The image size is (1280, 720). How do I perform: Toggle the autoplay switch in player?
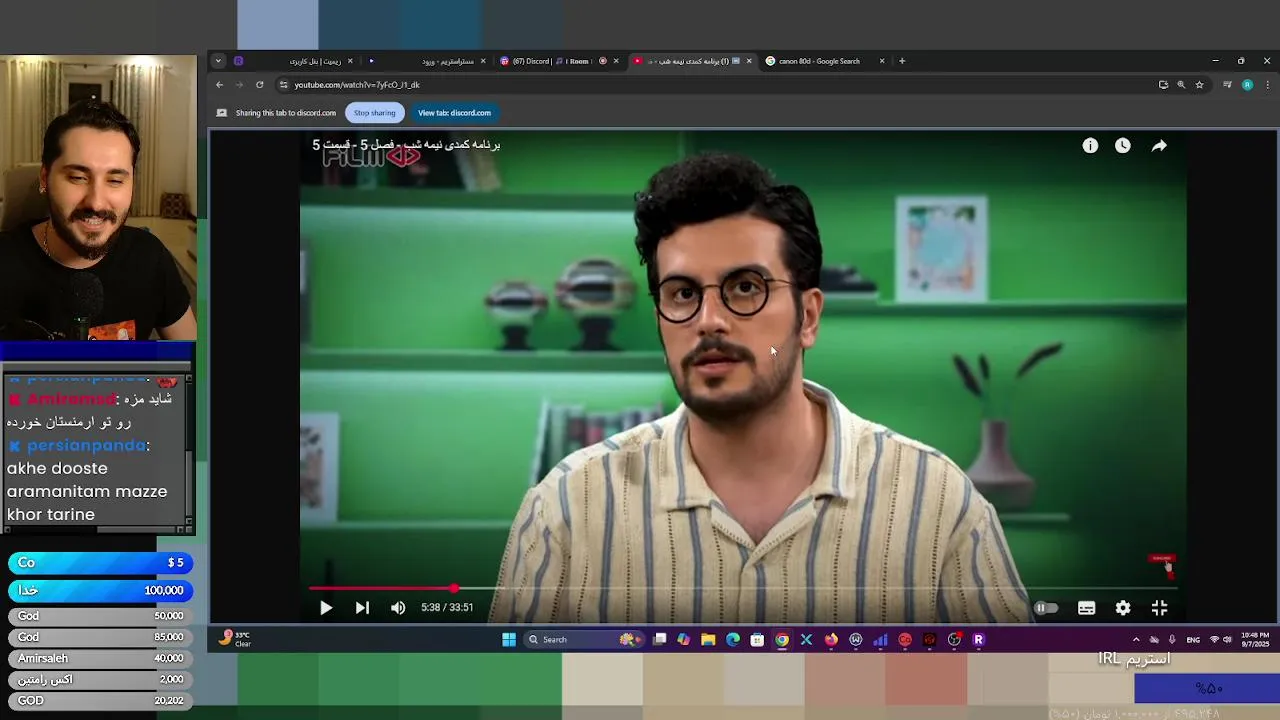[x=1046, y=607]
